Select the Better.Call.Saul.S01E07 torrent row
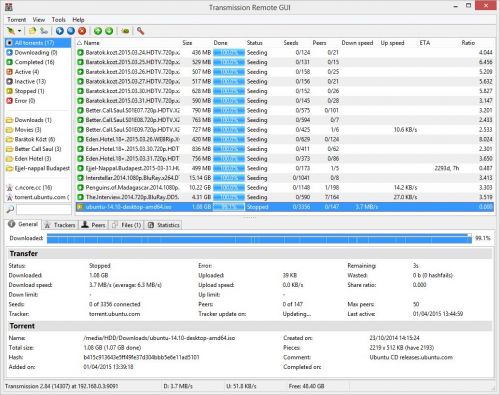This screenshot has width=500, height=395. point(285,110)
